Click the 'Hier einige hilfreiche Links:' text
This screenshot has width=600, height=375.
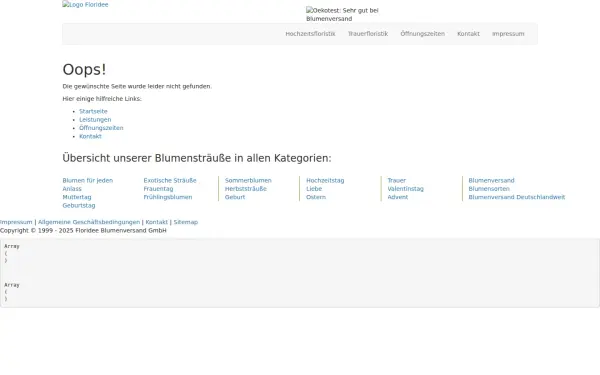(102, 99)
